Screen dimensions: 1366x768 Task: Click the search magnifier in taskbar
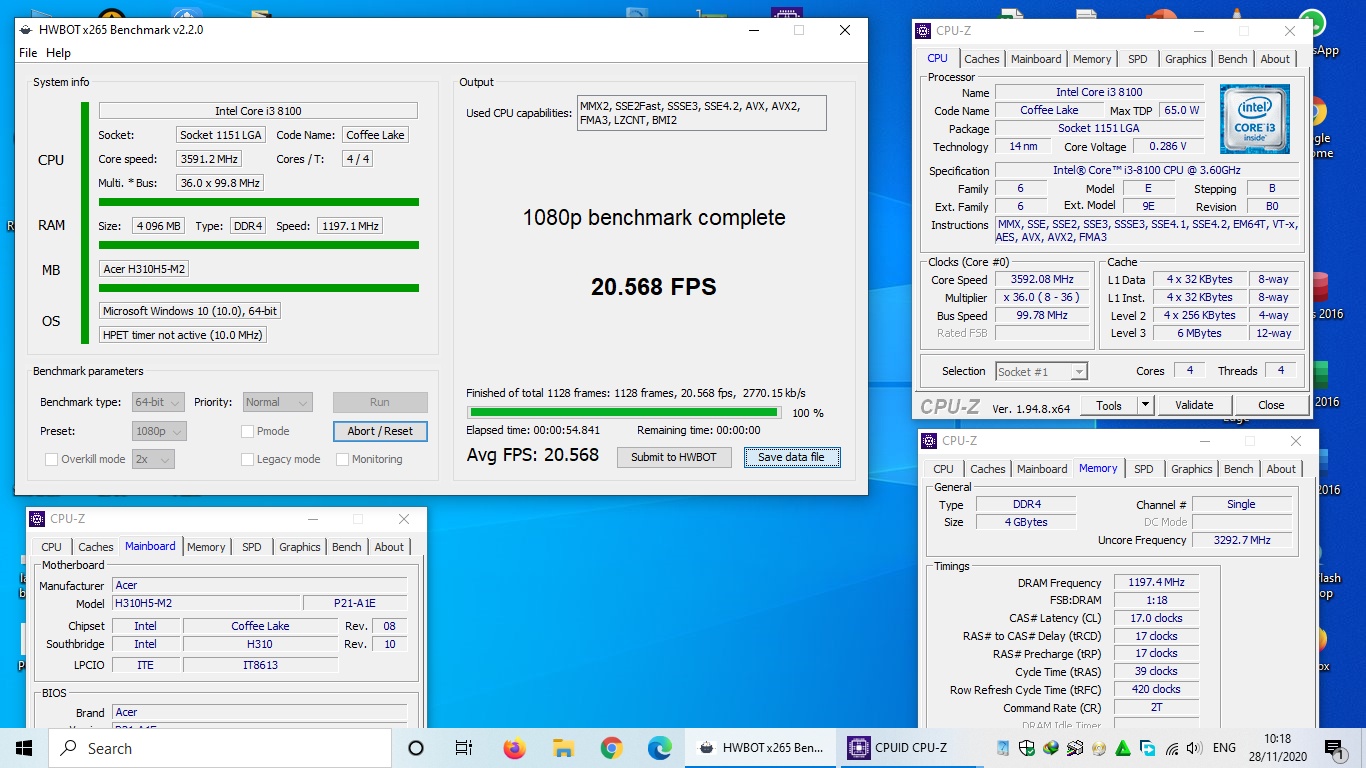pyautogui.click(x=68, y=748)
